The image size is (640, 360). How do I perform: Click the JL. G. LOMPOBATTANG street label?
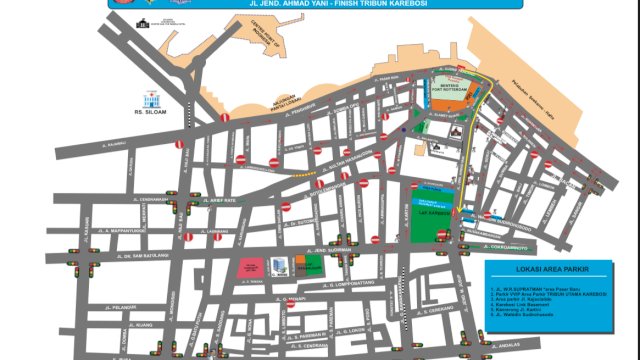point(348,284)
